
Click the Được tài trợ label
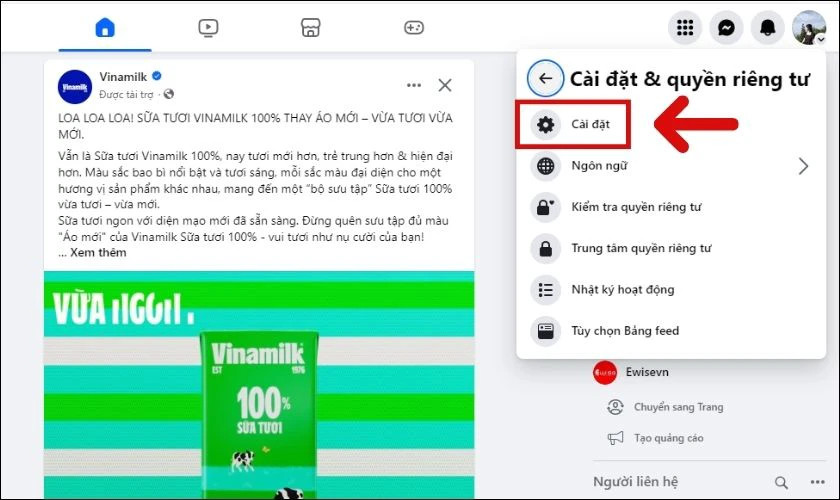tap(126, 95)
